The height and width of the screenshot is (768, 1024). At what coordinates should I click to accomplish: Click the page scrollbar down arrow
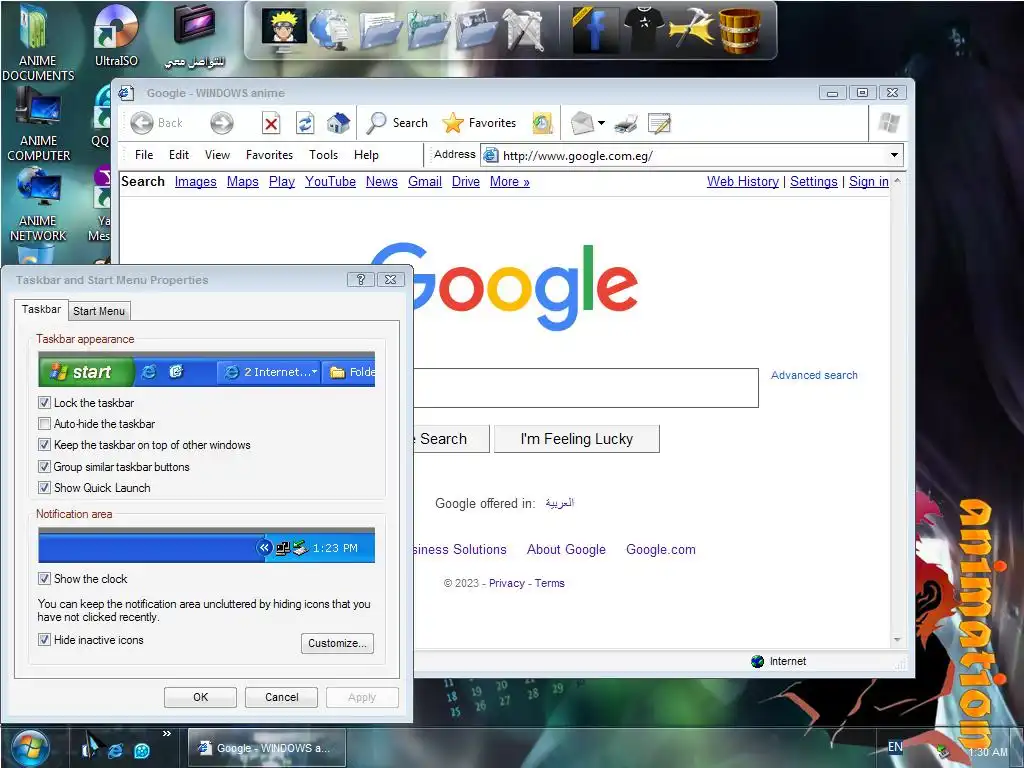[897, 640]
